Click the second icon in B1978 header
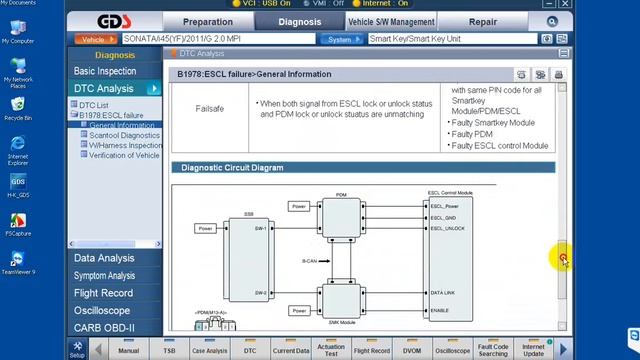 coord(540,75)
